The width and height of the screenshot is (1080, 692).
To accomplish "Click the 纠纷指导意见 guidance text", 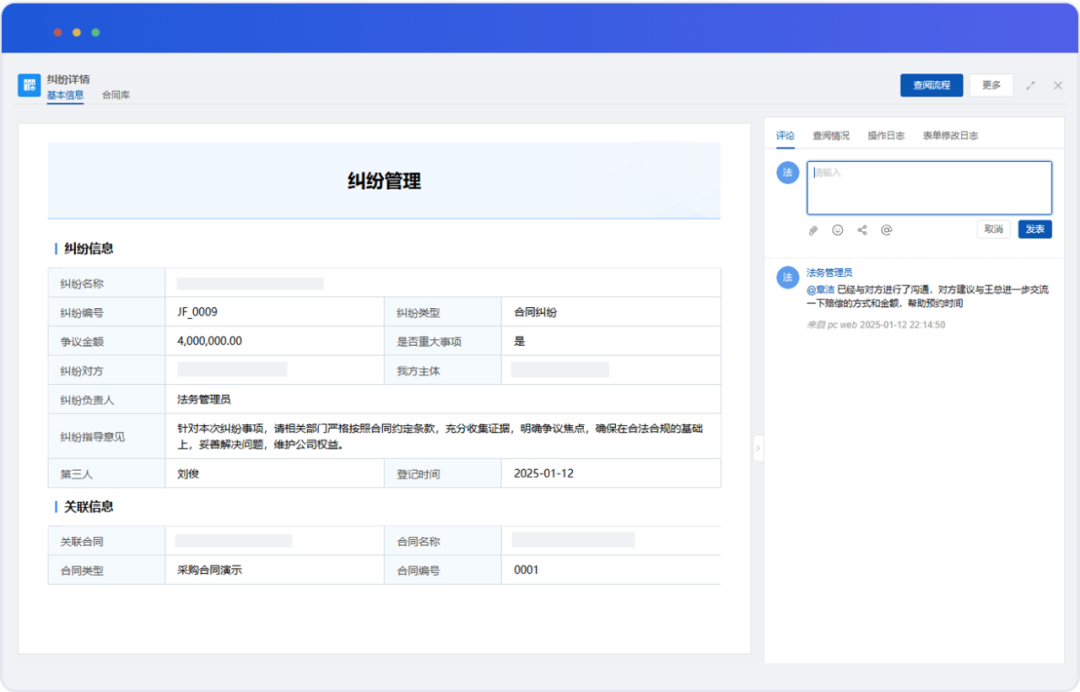I will pyautogui.click(x=440, y=437).
